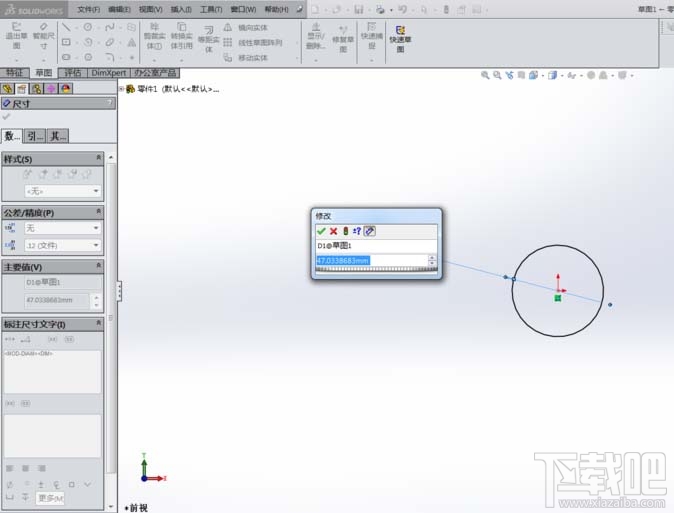Select the Line sketch tool

point(66,27)
